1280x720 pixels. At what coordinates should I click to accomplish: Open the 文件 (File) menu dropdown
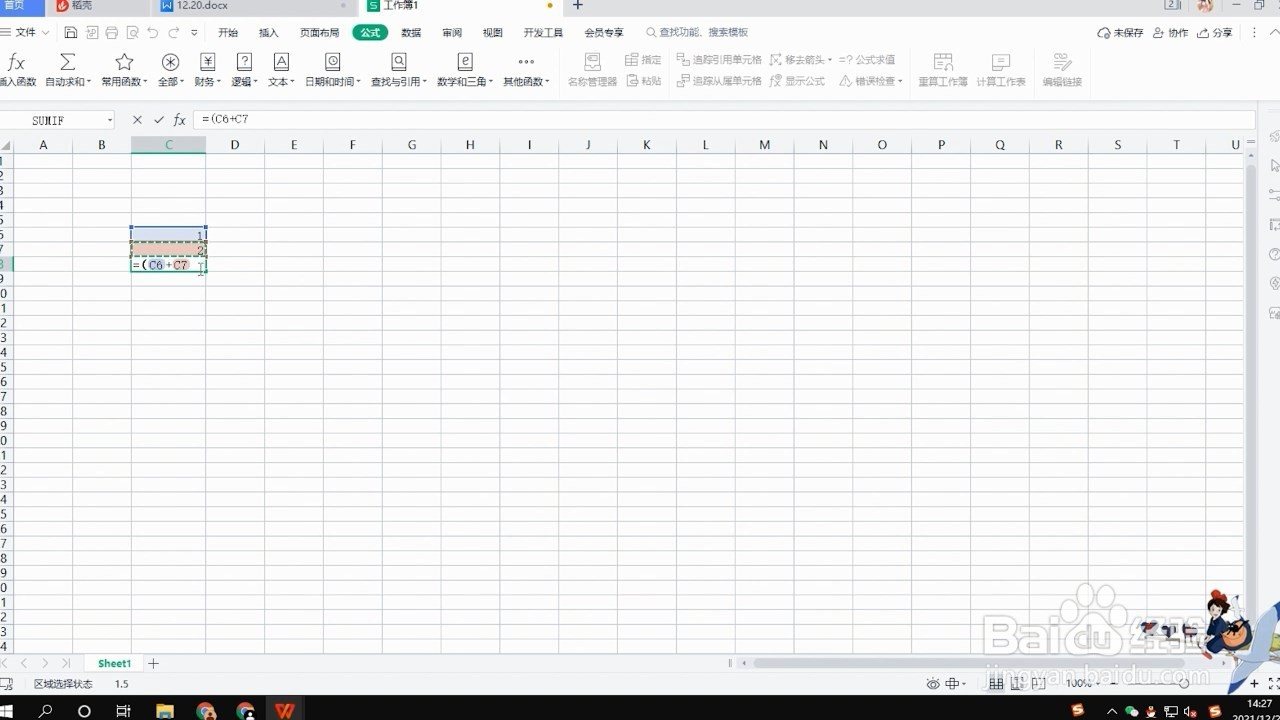click(x=30, y=33)
